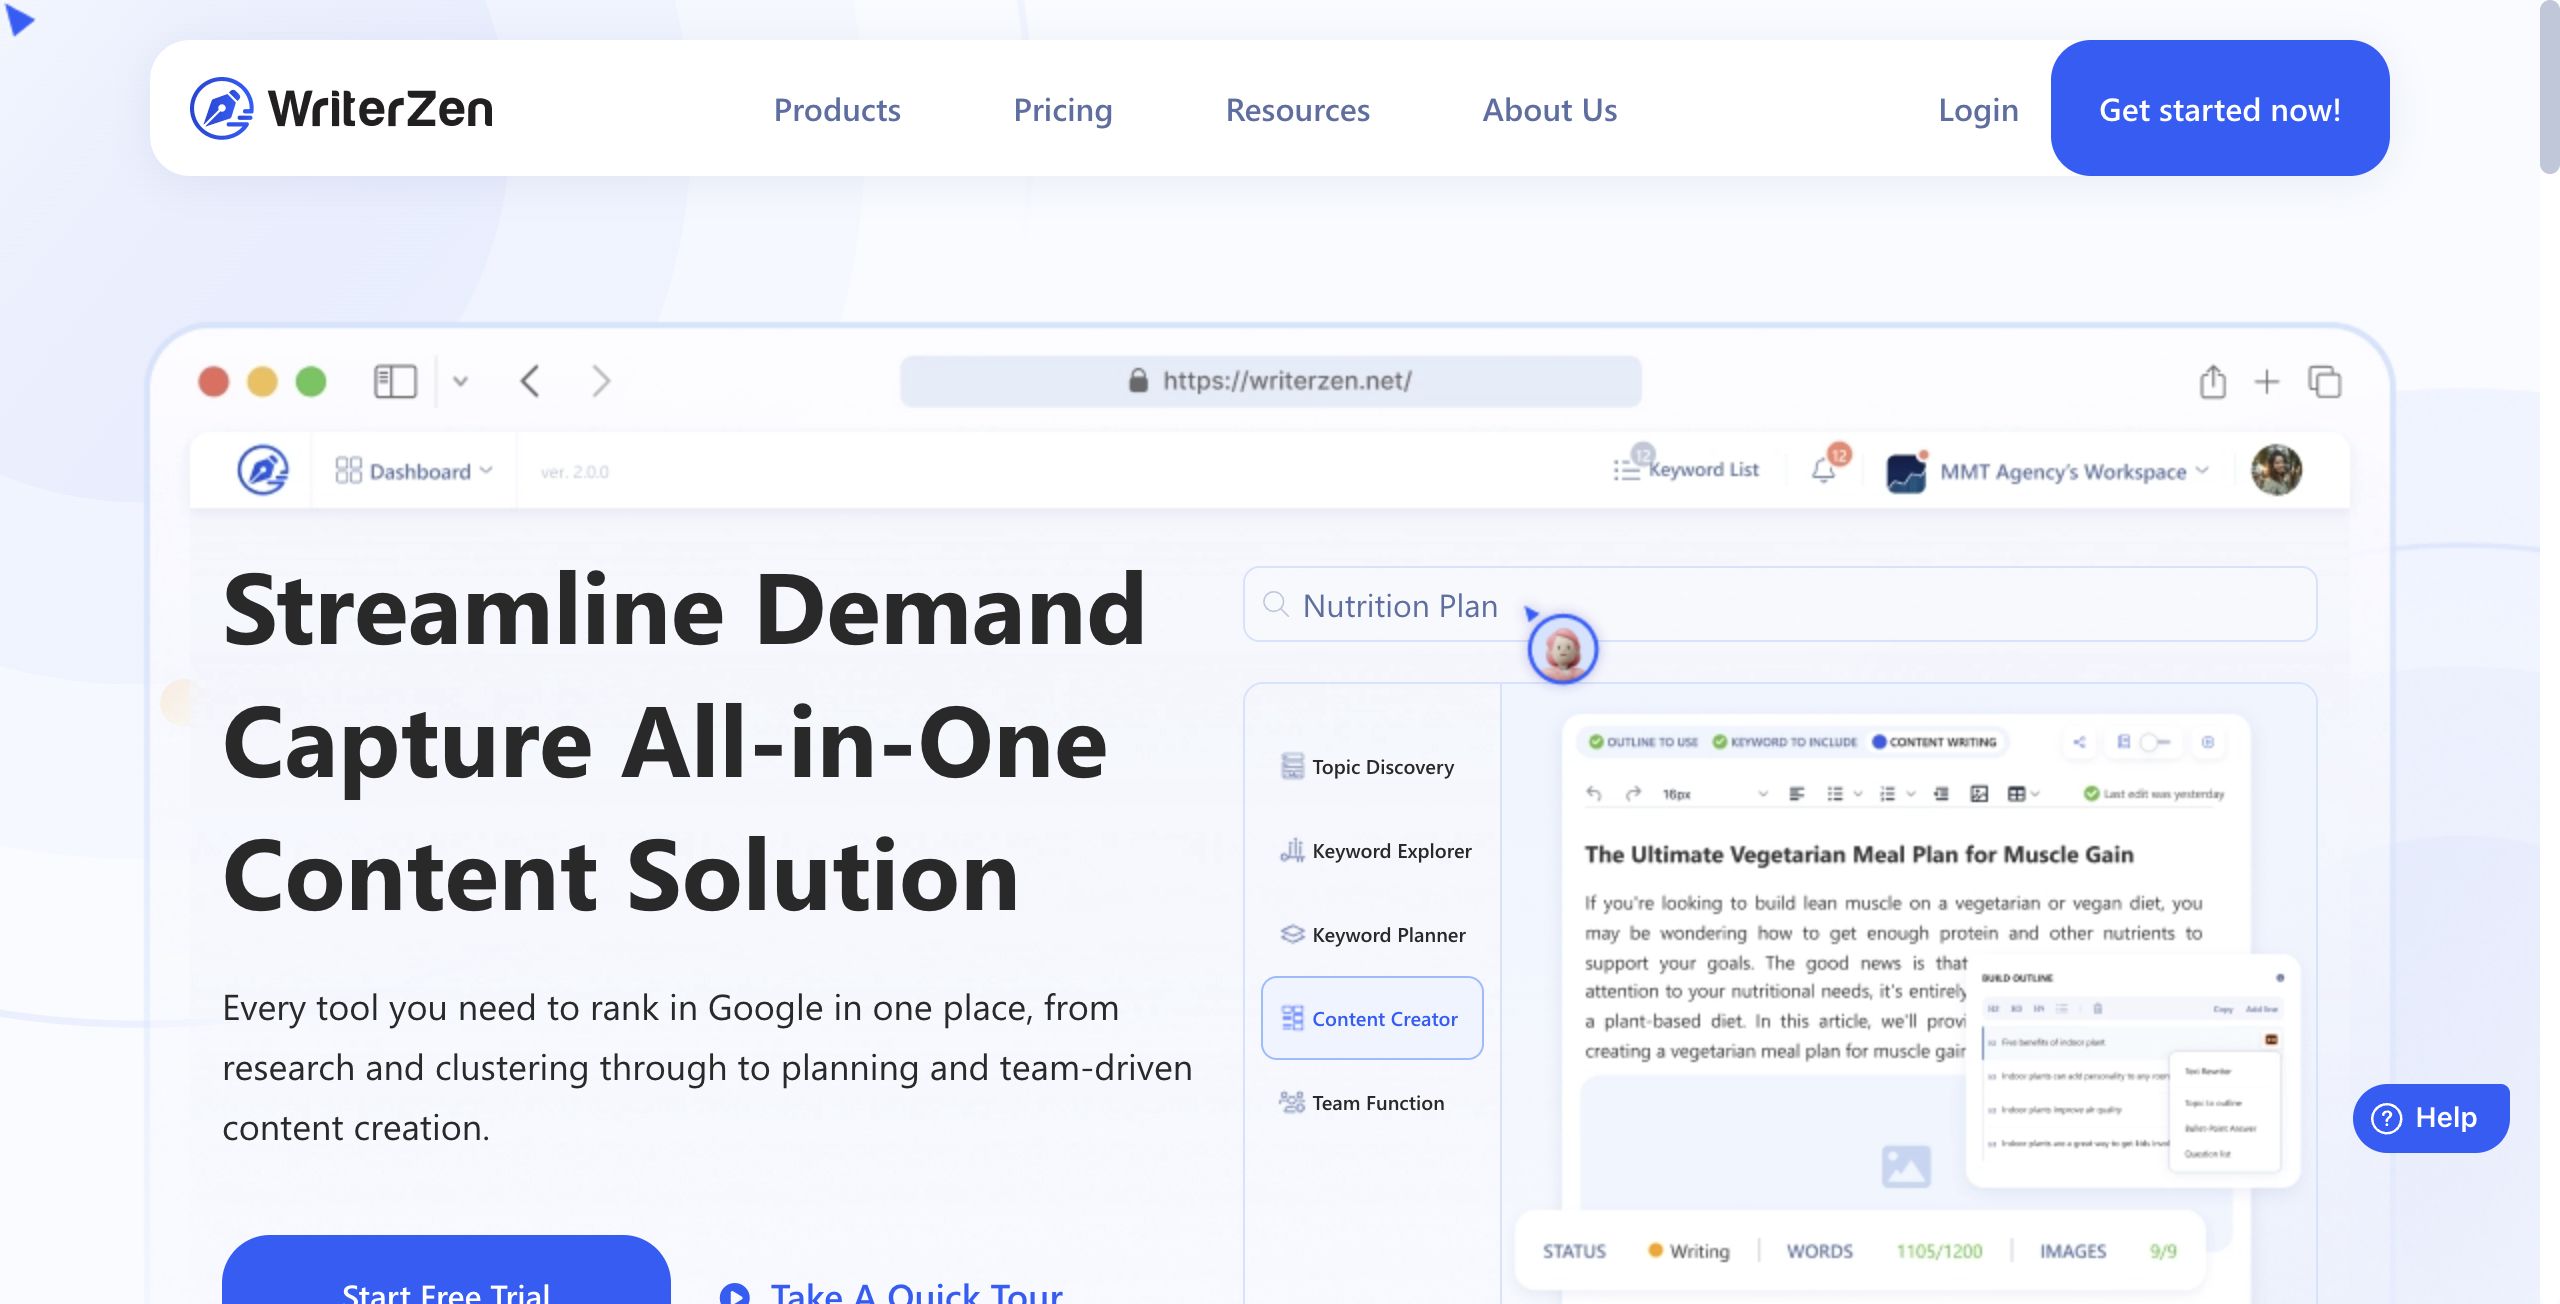The image size is (2560, 1304).
Task: Click the insert table icon
Action: click(x=2016, y=793)
